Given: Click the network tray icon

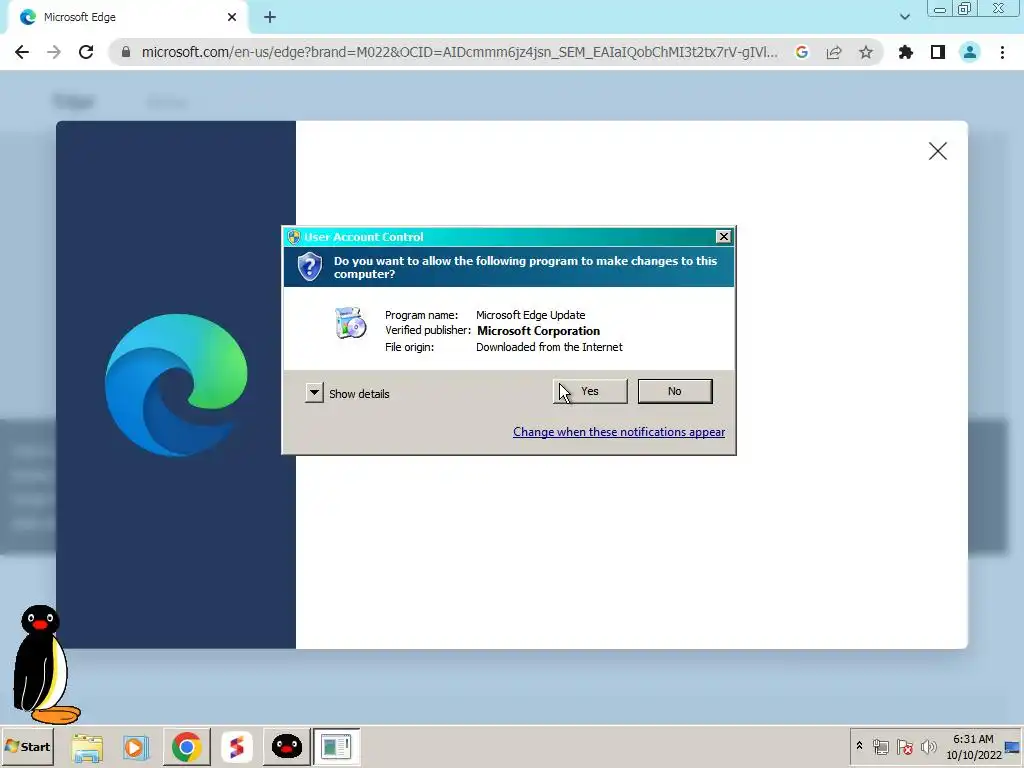Looking at the screenshot, I should tap(880, 746).
